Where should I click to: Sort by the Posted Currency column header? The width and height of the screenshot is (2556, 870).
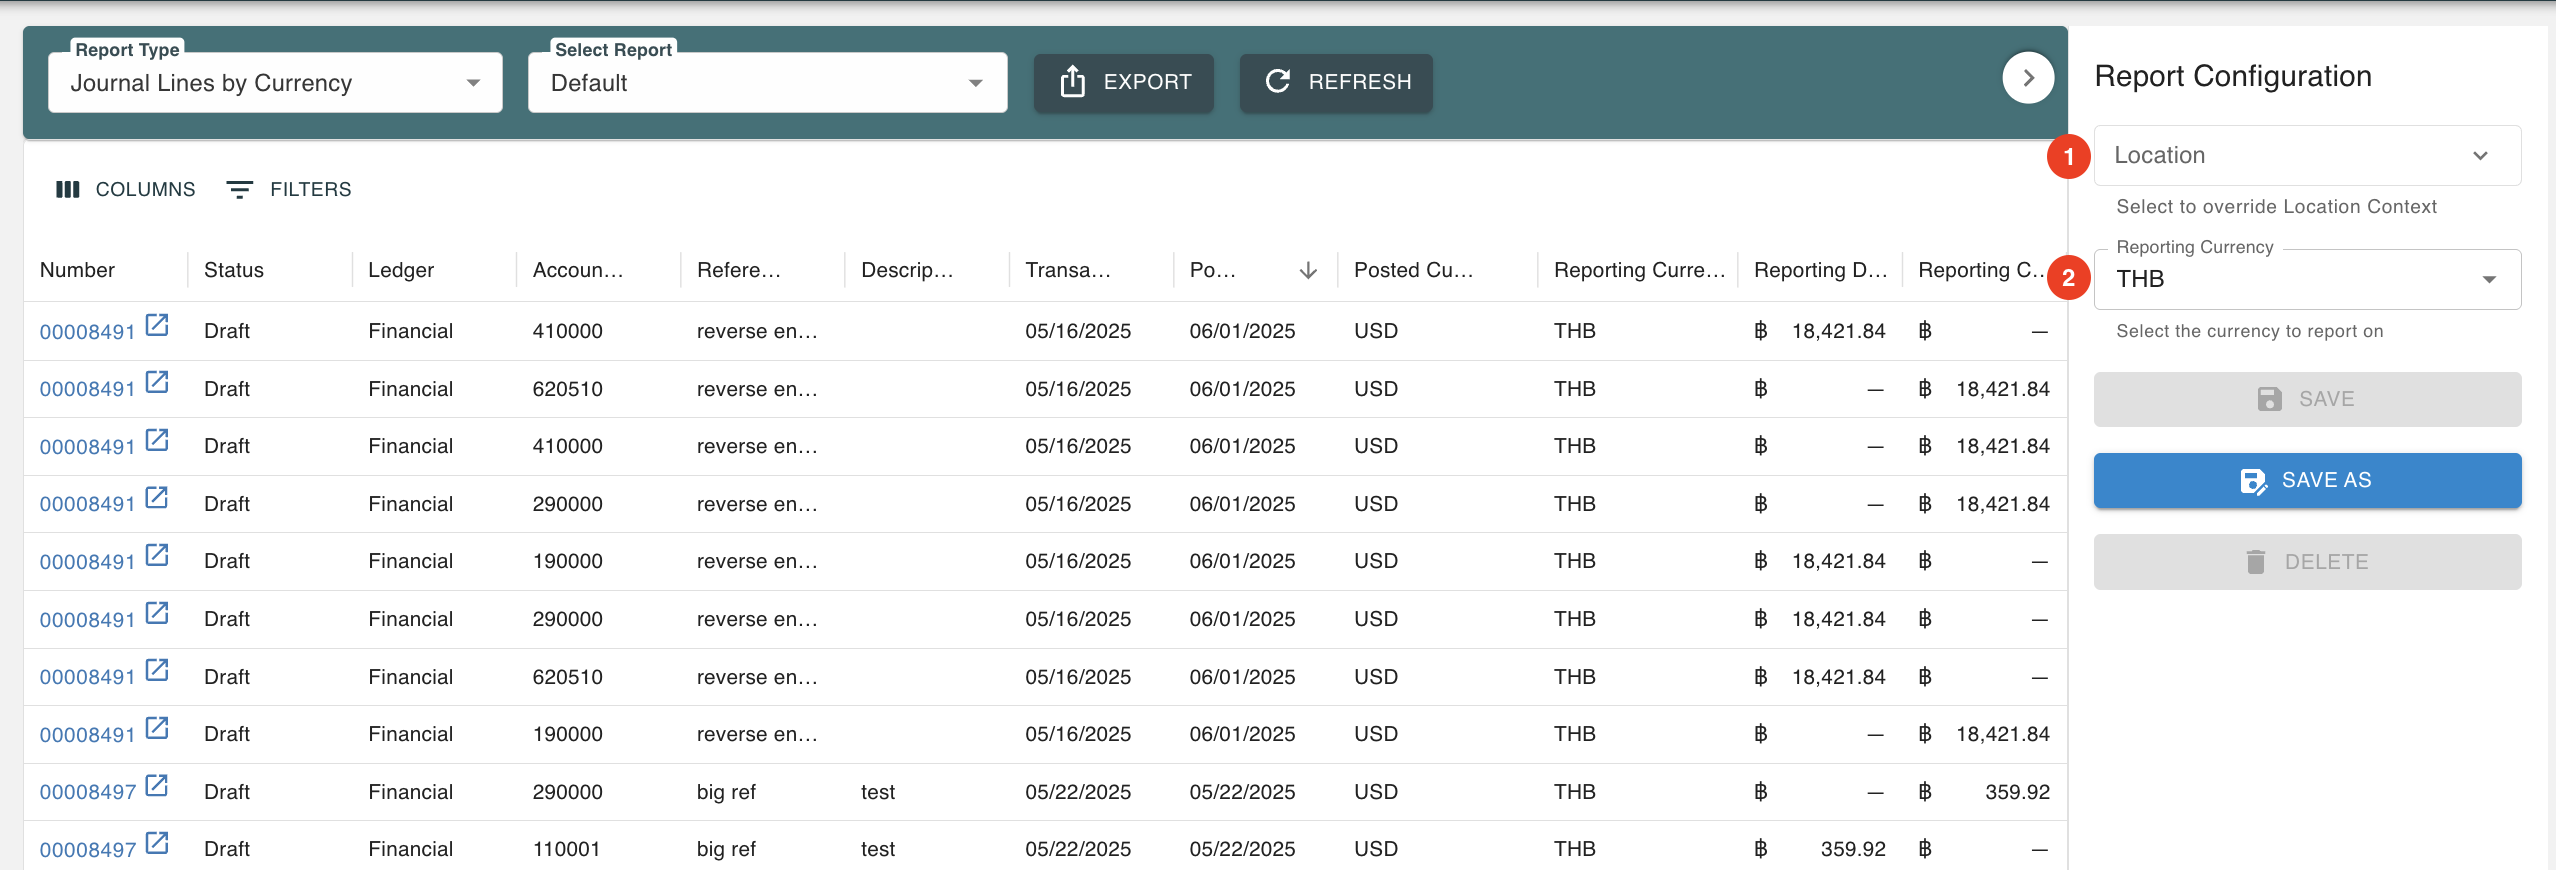tap(1413, 270)
